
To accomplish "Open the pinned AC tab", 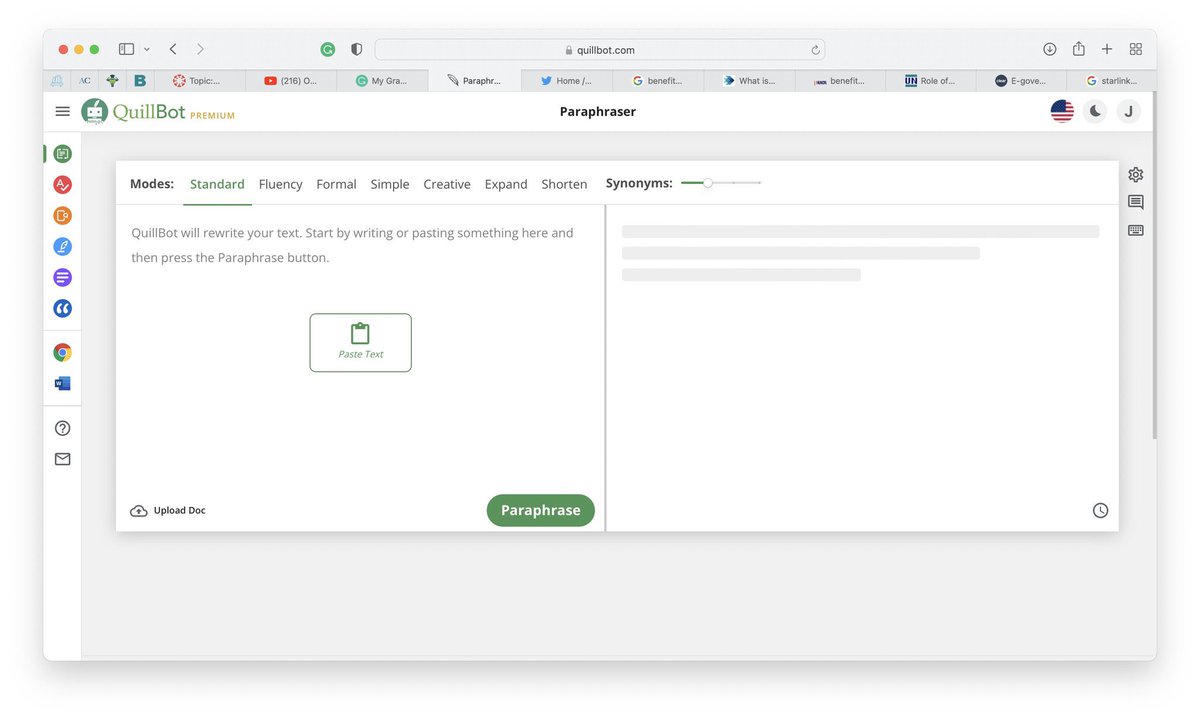I will 84,81.
